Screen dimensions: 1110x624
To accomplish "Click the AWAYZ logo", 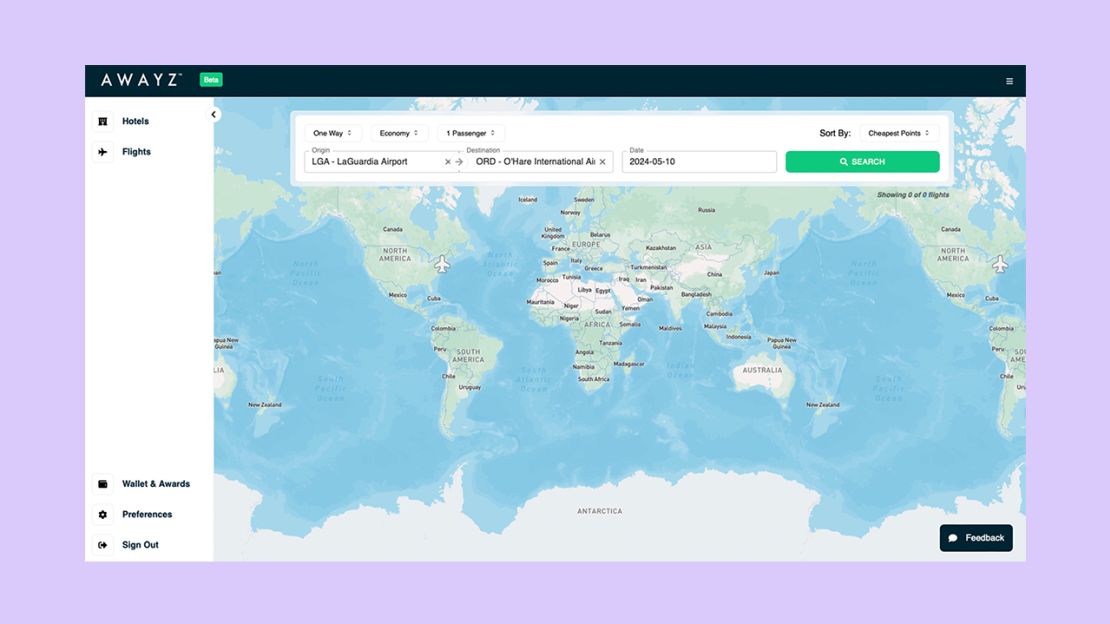I will pyautogui.click(x=141, y=80).
